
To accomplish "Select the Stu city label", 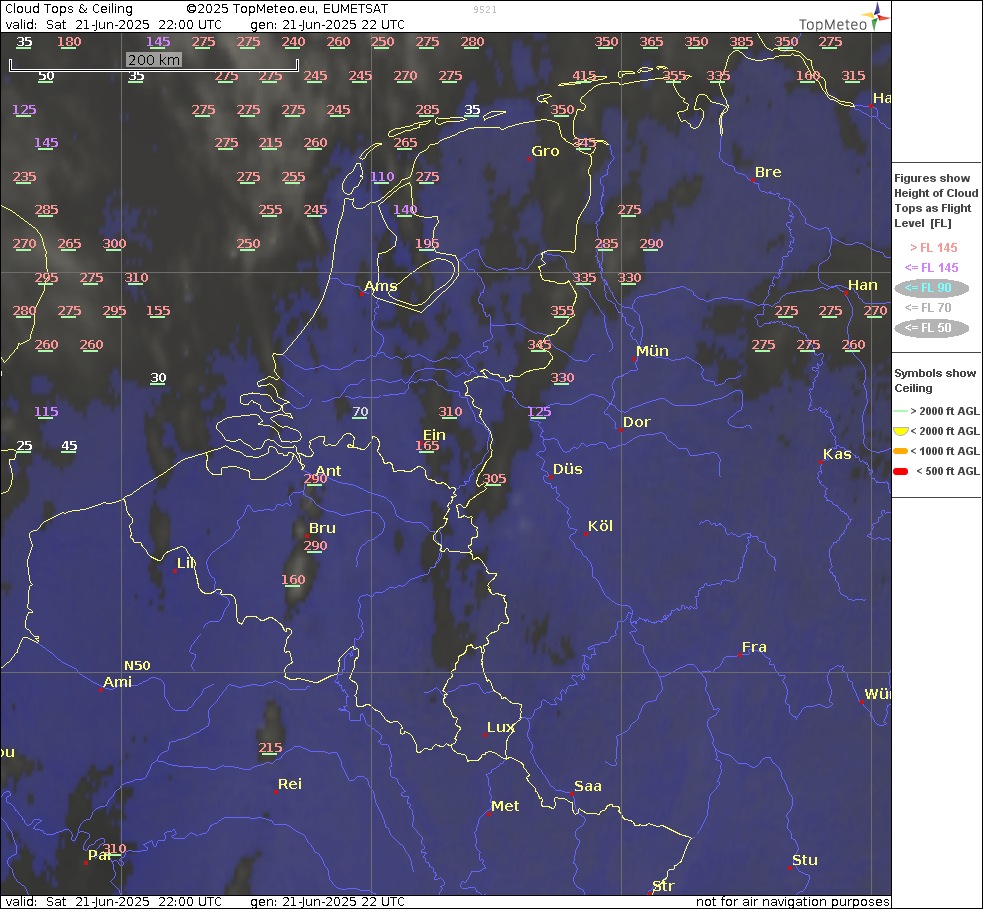I will 804,859.
